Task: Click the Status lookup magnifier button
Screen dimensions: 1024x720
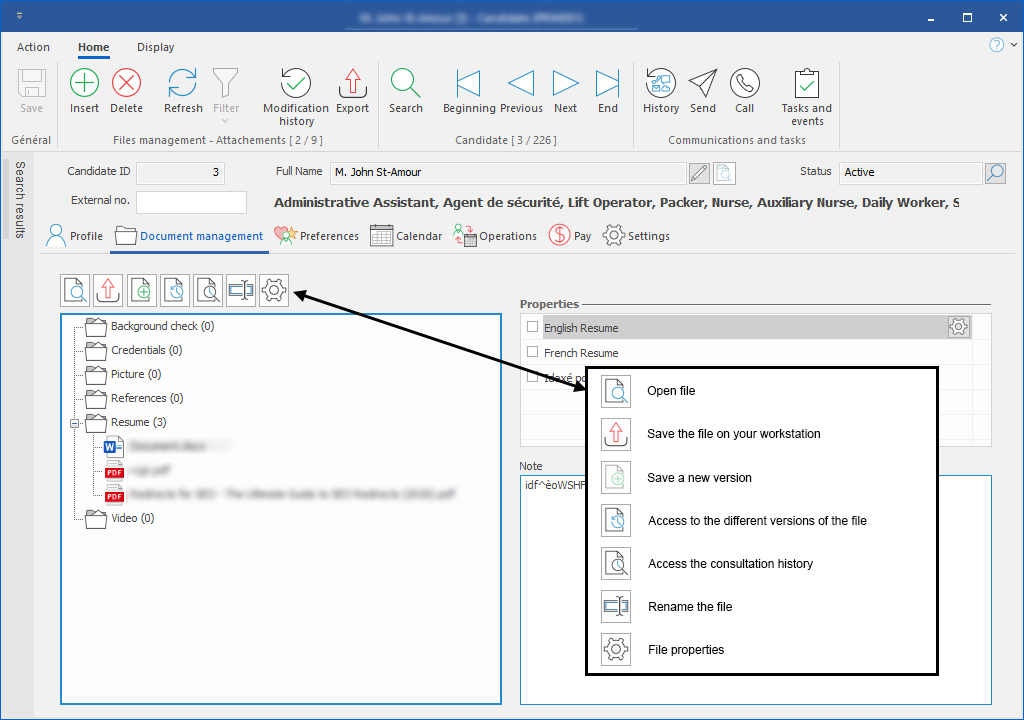Action: (995, 173)
